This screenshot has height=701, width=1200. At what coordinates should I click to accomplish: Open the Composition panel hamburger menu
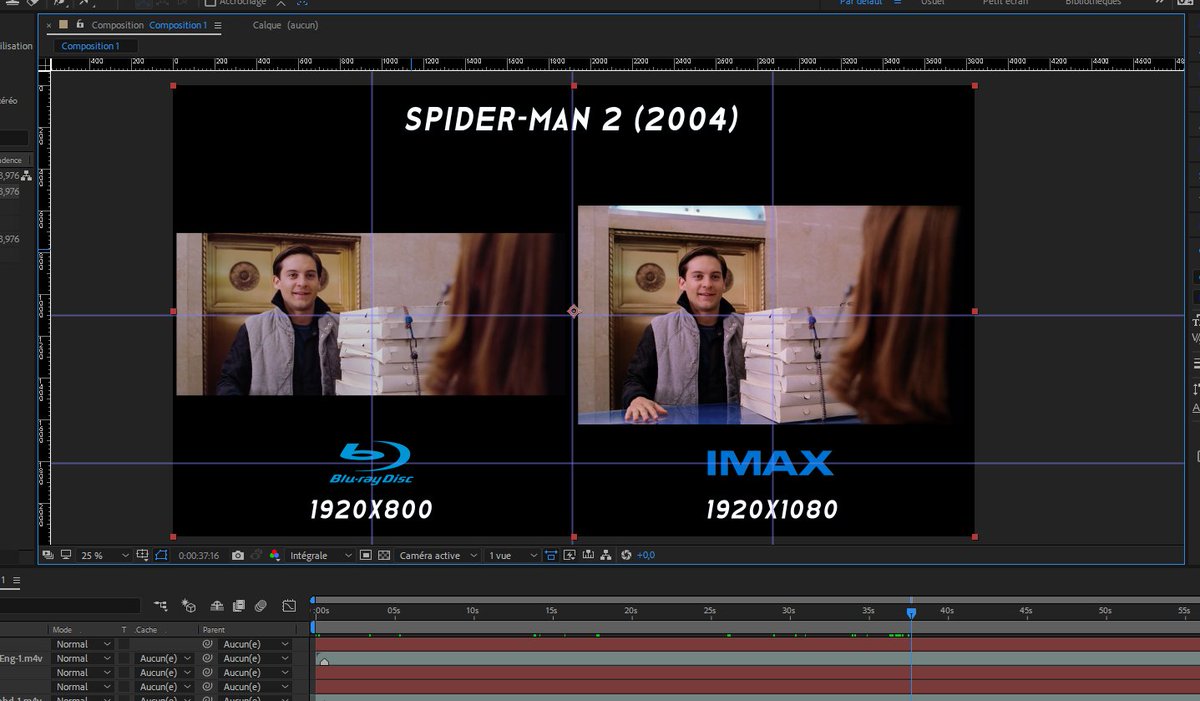[219, 25]
